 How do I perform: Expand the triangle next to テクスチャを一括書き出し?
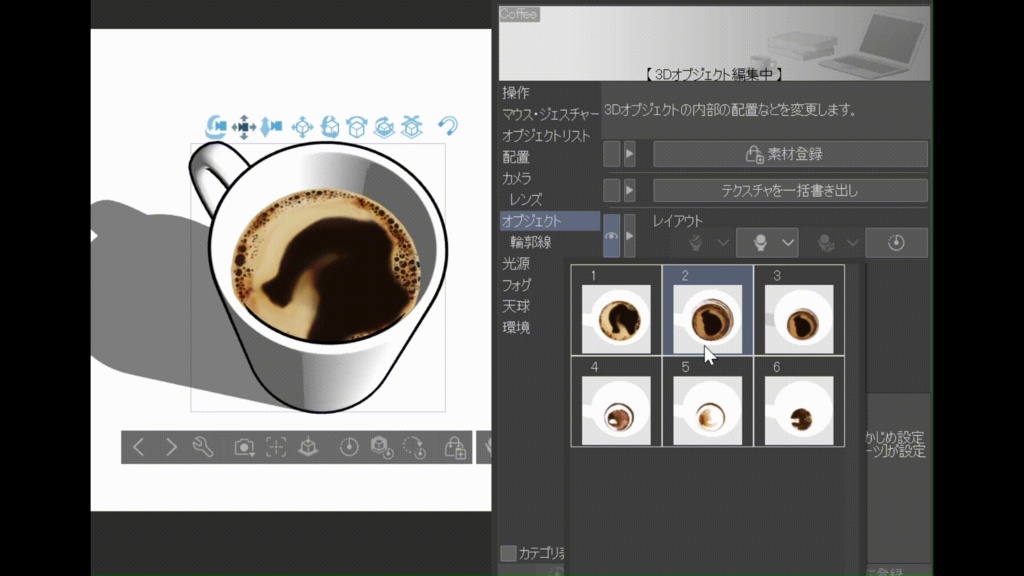[x=630, y=190]
